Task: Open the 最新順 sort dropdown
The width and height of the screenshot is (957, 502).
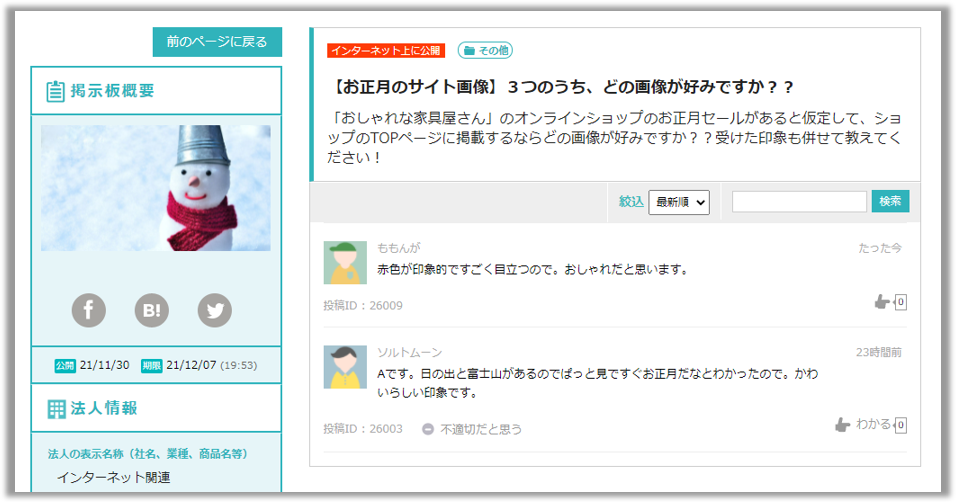Action: click(679, 202)
